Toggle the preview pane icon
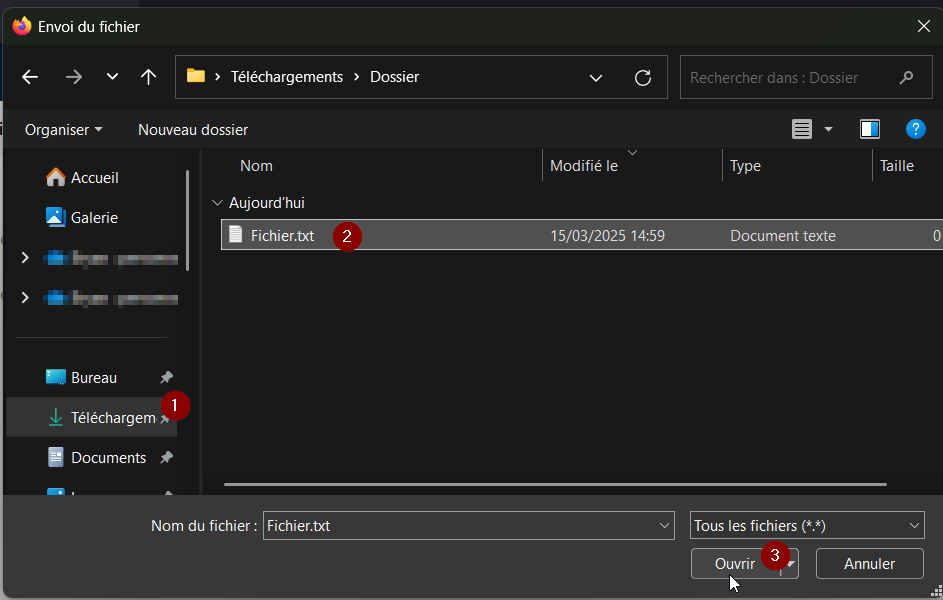This screenshot has height=600, width=943. click(869, 129)
